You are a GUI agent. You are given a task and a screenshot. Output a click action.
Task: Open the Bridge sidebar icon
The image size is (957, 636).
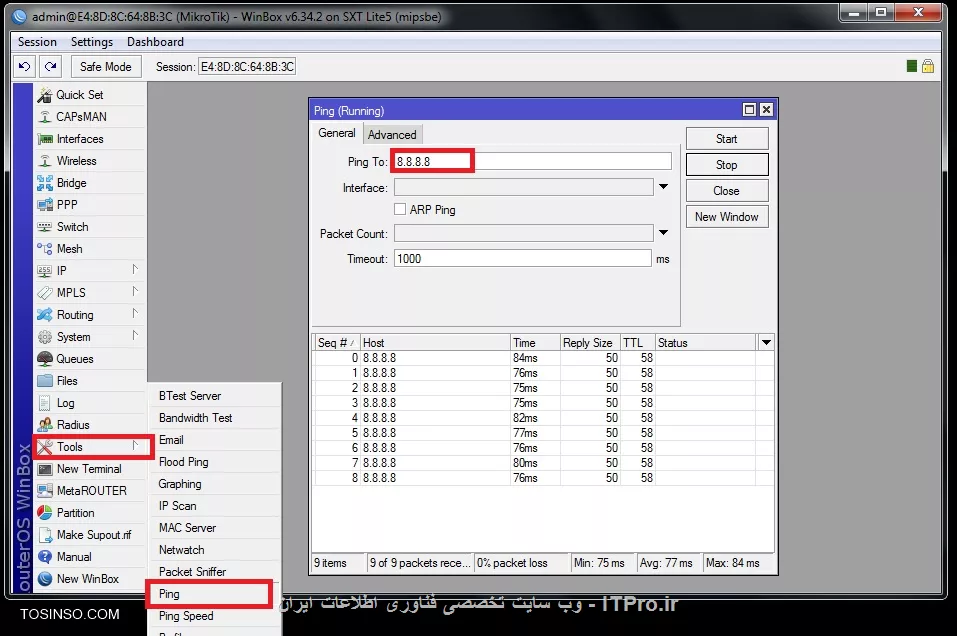pyautogui.click(x=45, y=183)
